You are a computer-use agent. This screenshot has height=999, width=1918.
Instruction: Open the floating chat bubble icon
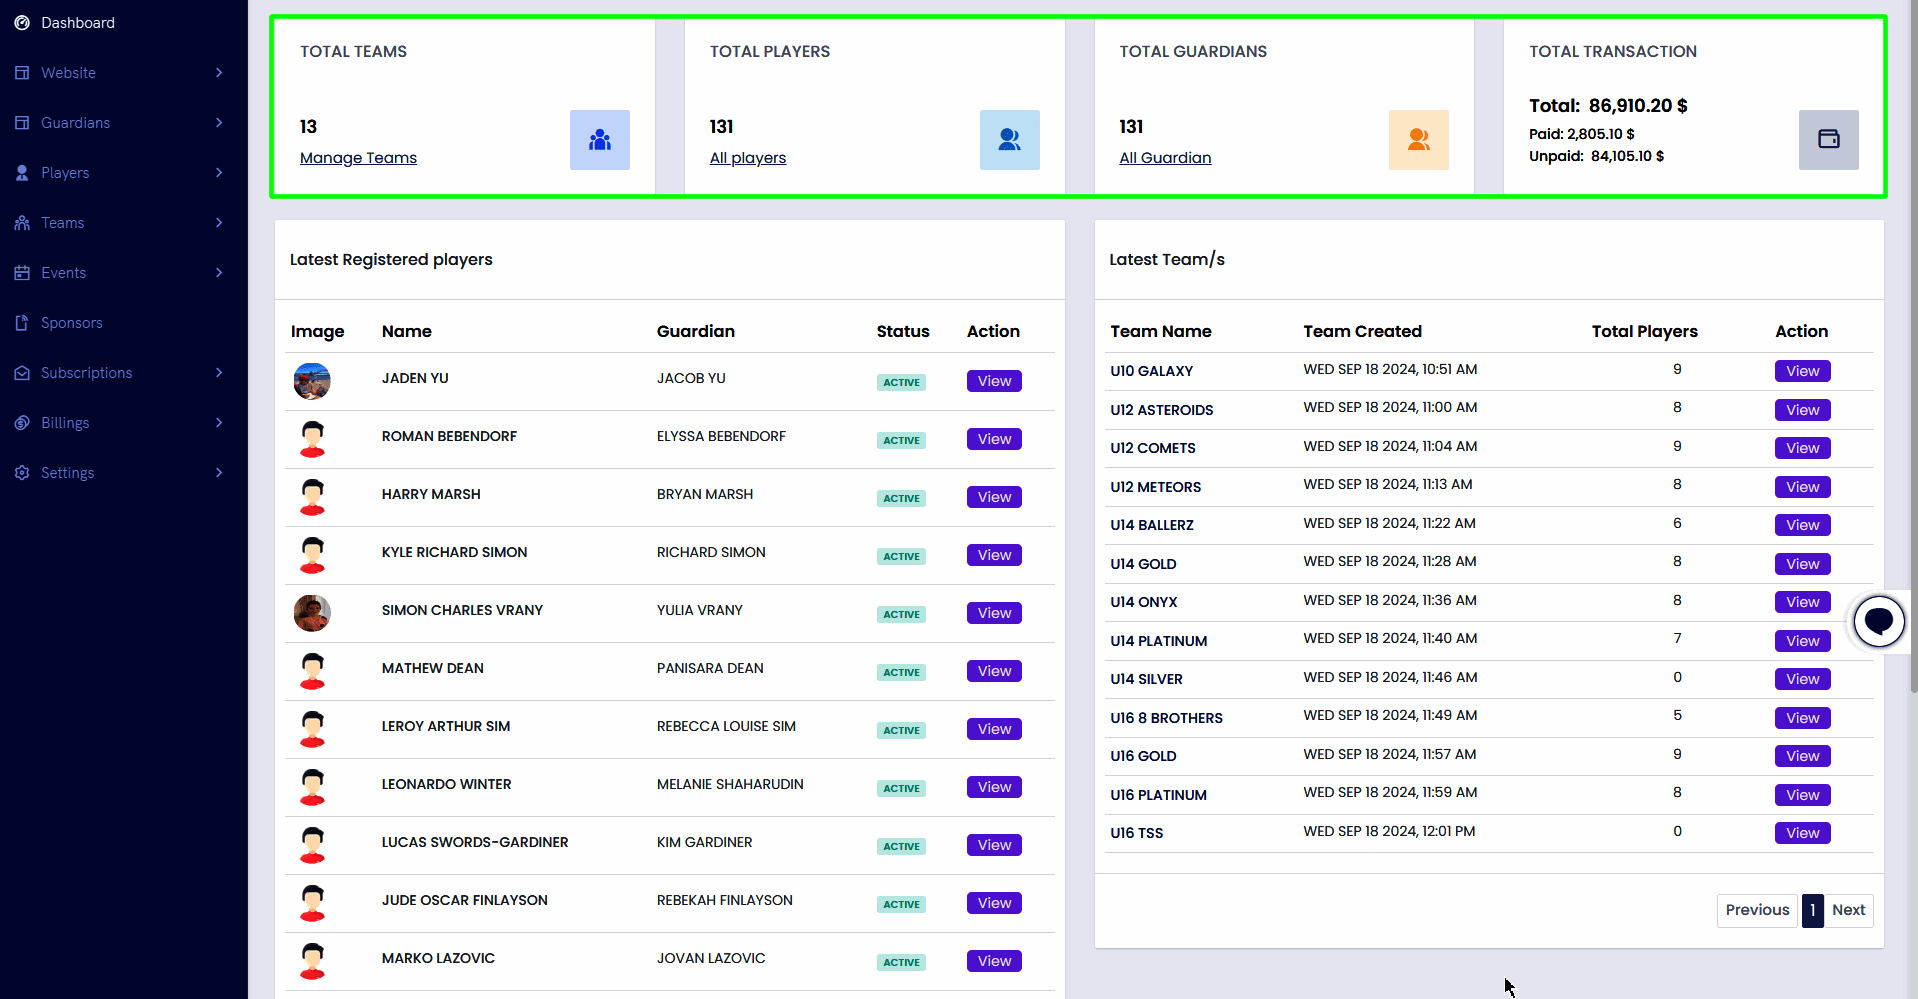1879,621
